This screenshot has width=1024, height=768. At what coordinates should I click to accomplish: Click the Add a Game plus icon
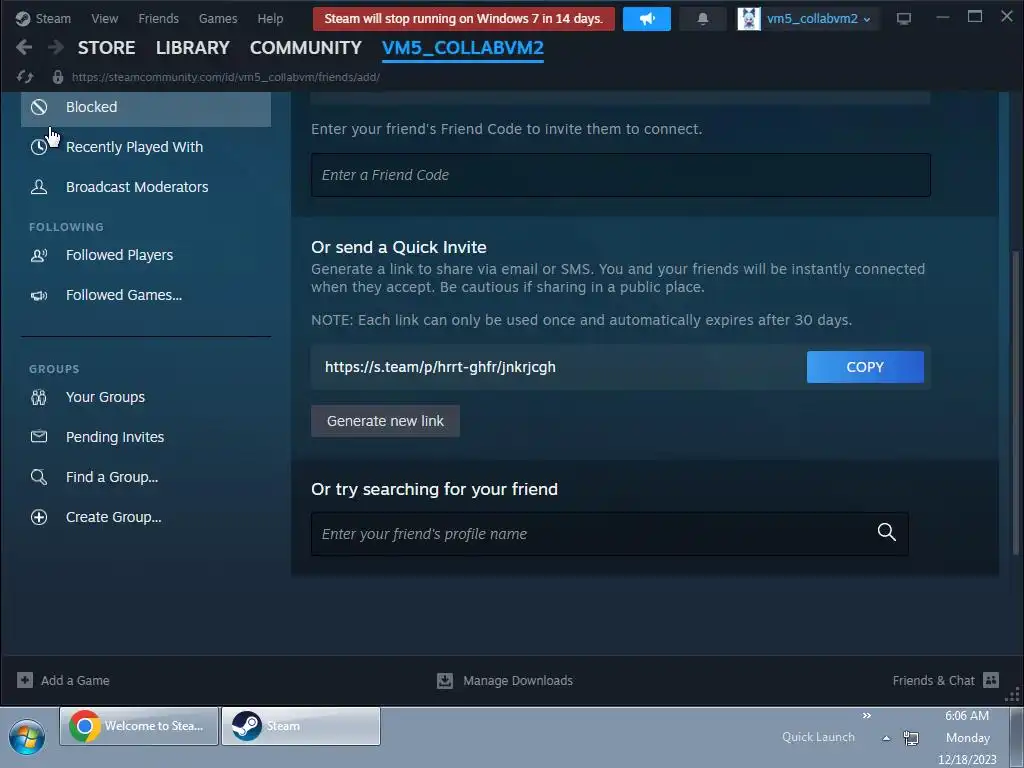point(25,680)
